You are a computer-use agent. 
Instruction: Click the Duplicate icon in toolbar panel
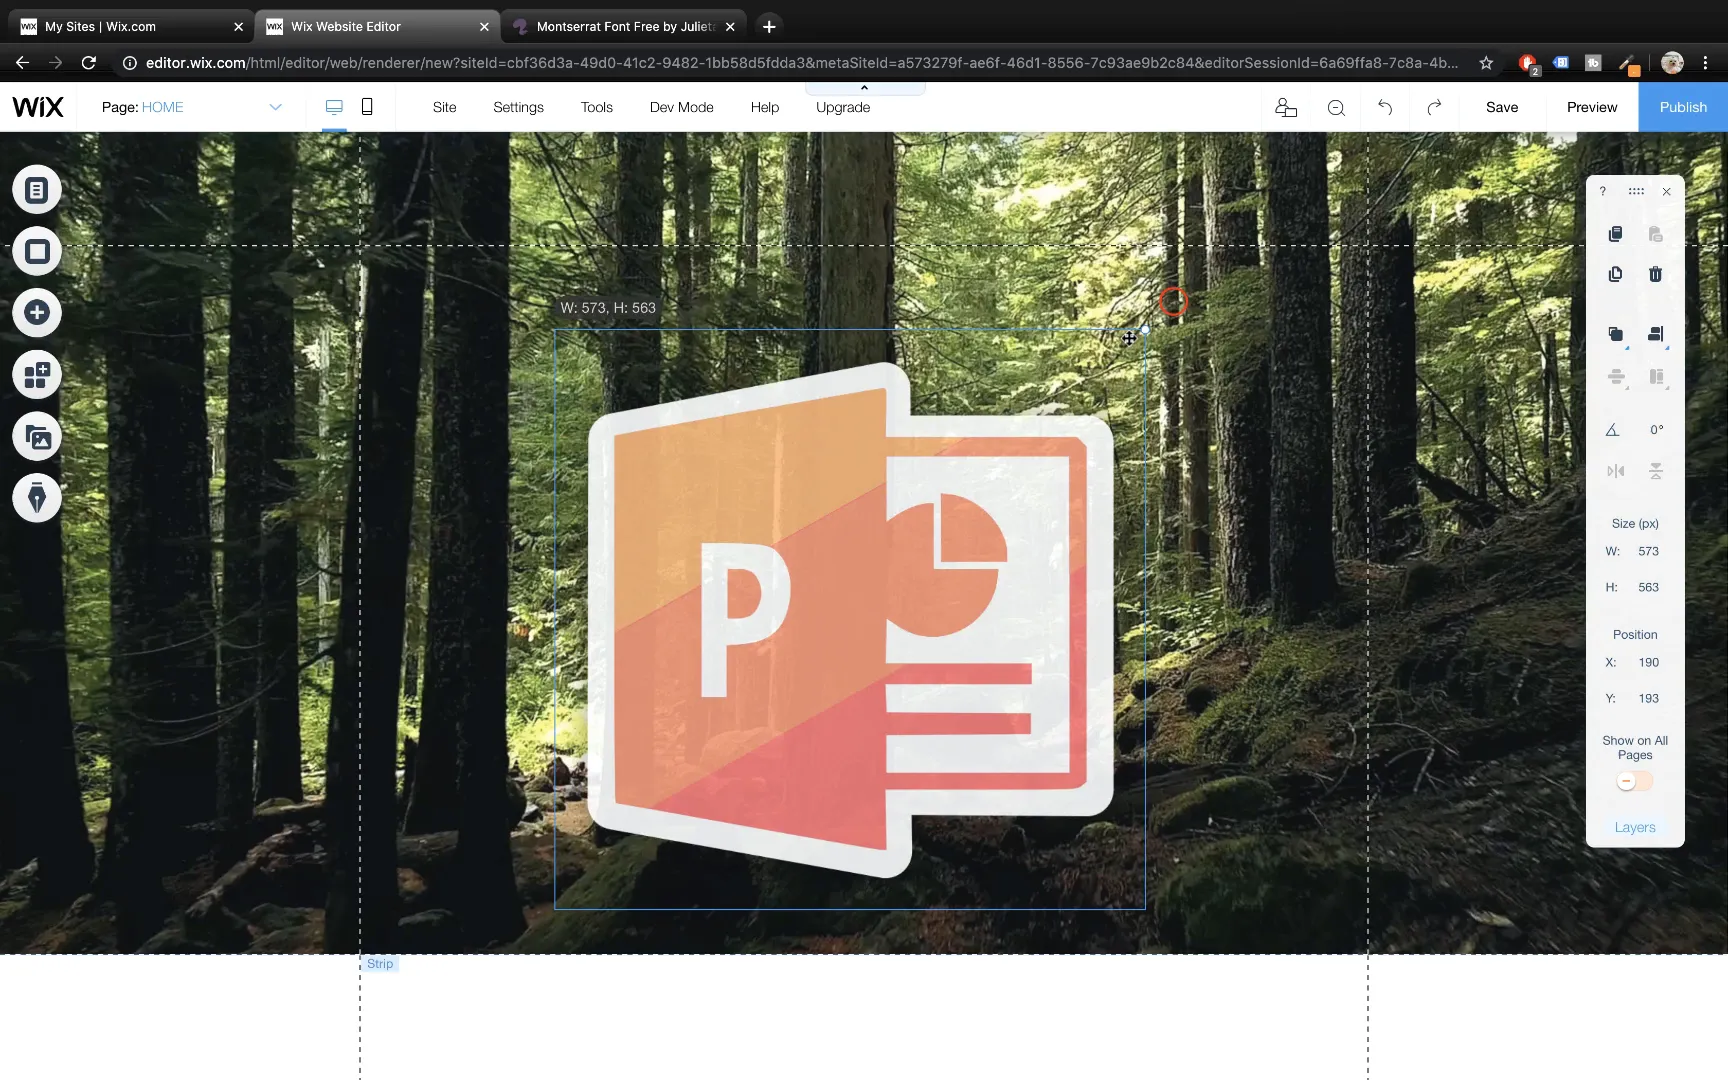[x=1615, y=274]
